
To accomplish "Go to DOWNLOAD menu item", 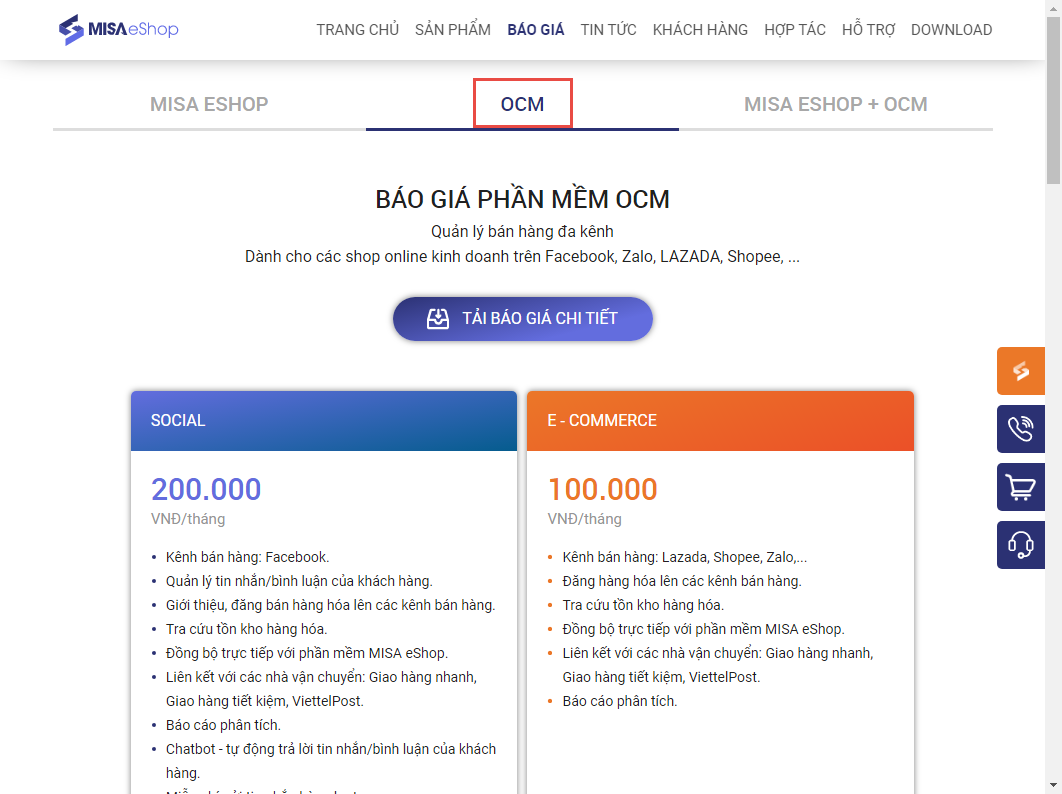I will click(952, 30).
